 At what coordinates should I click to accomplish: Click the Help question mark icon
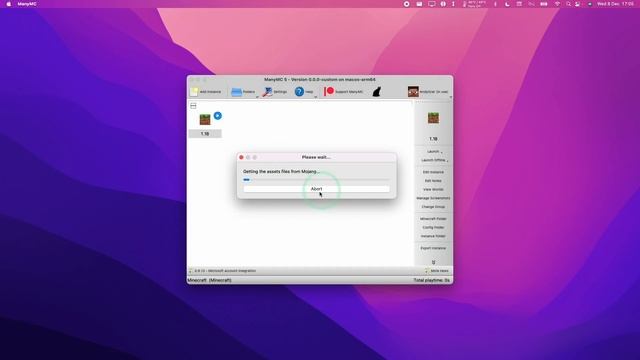pos(299,91)
